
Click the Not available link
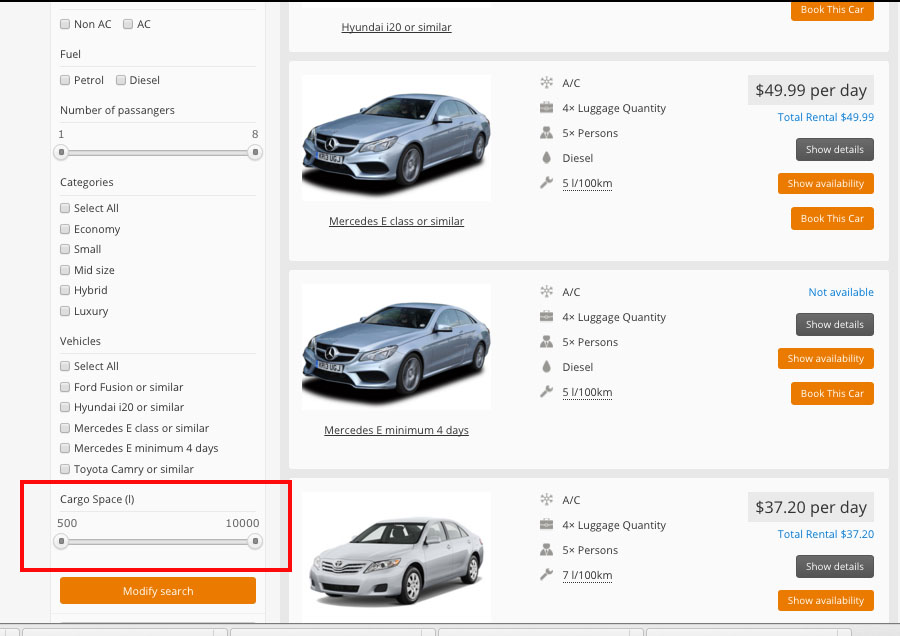(x=841, y=292)
